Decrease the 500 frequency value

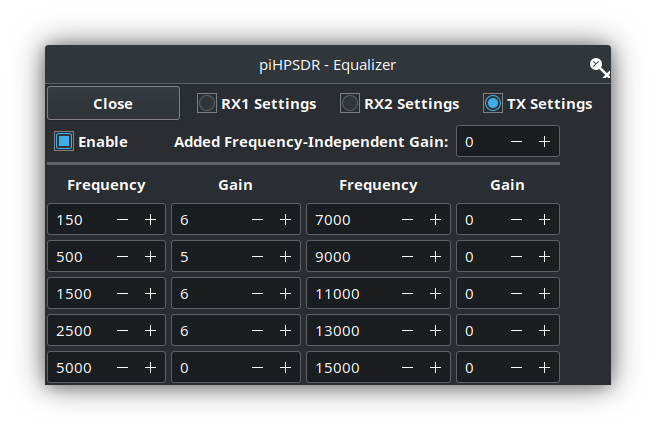point(123,256)
